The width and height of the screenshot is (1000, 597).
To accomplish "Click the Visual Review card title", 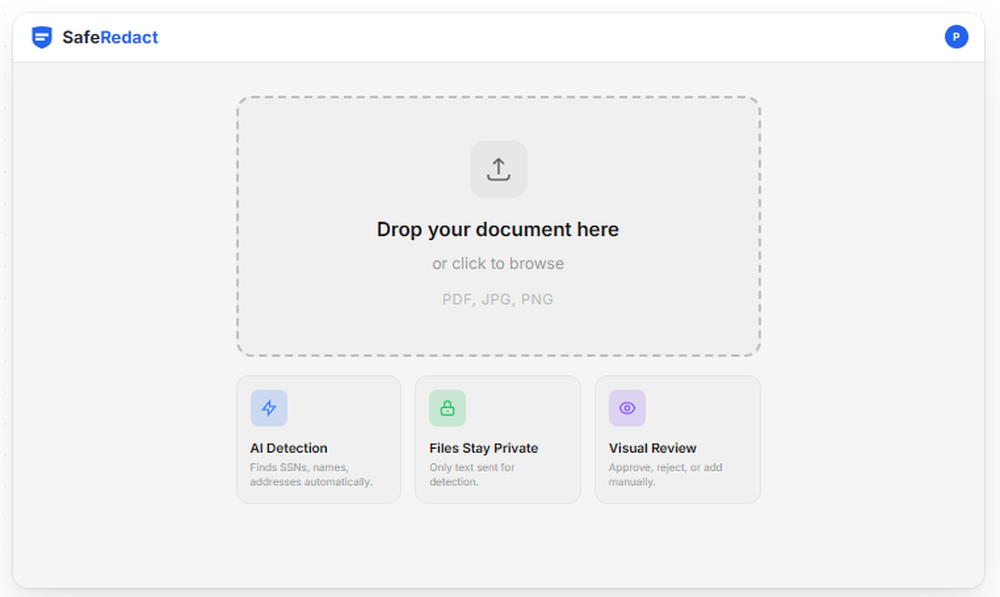I will pyautogui.click(x=652, y=448).
